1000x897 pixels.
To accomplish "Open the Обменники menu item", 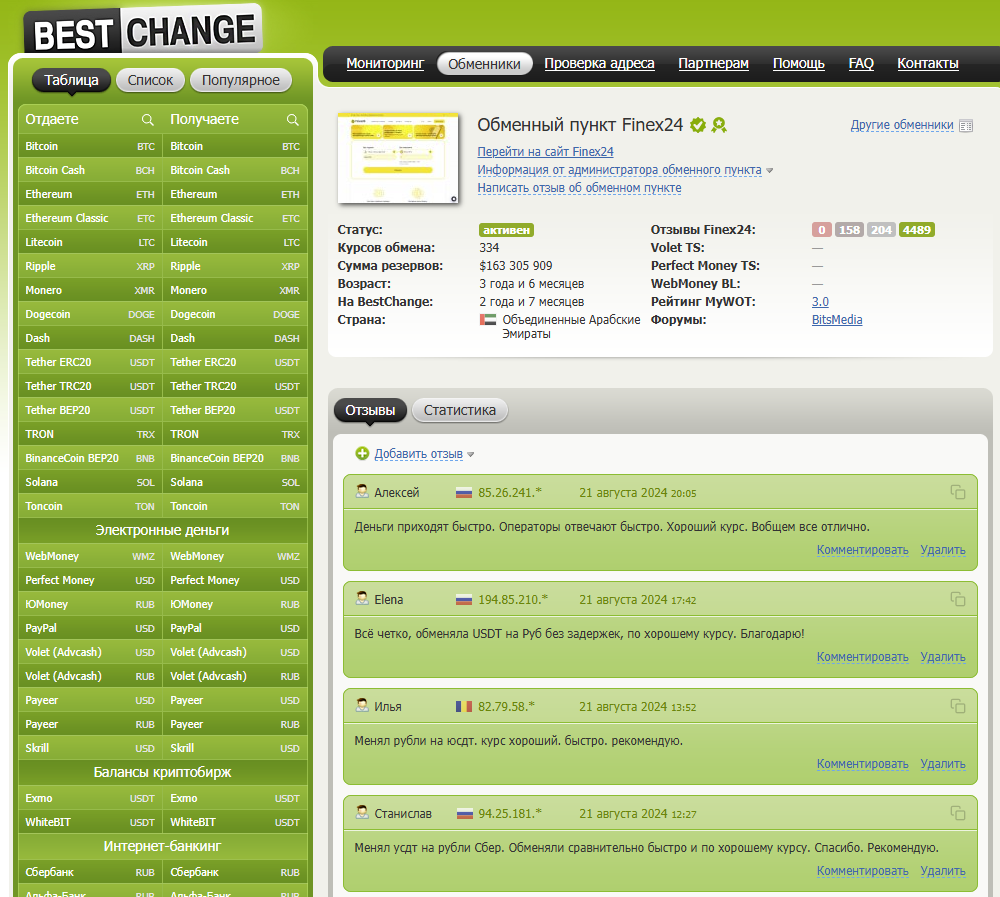I will (485, 64).
